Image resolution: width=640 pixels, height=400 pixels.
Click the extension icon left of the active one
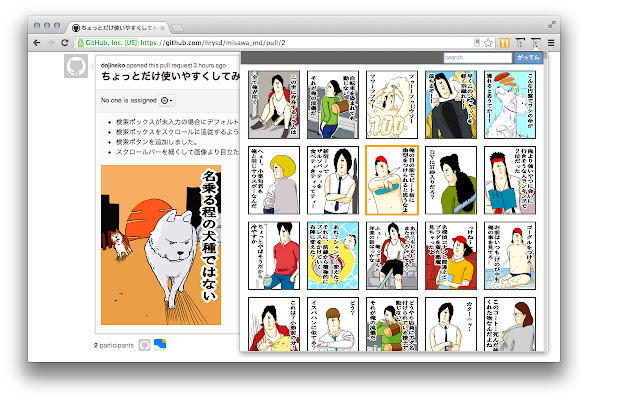(x=520, y=43)
